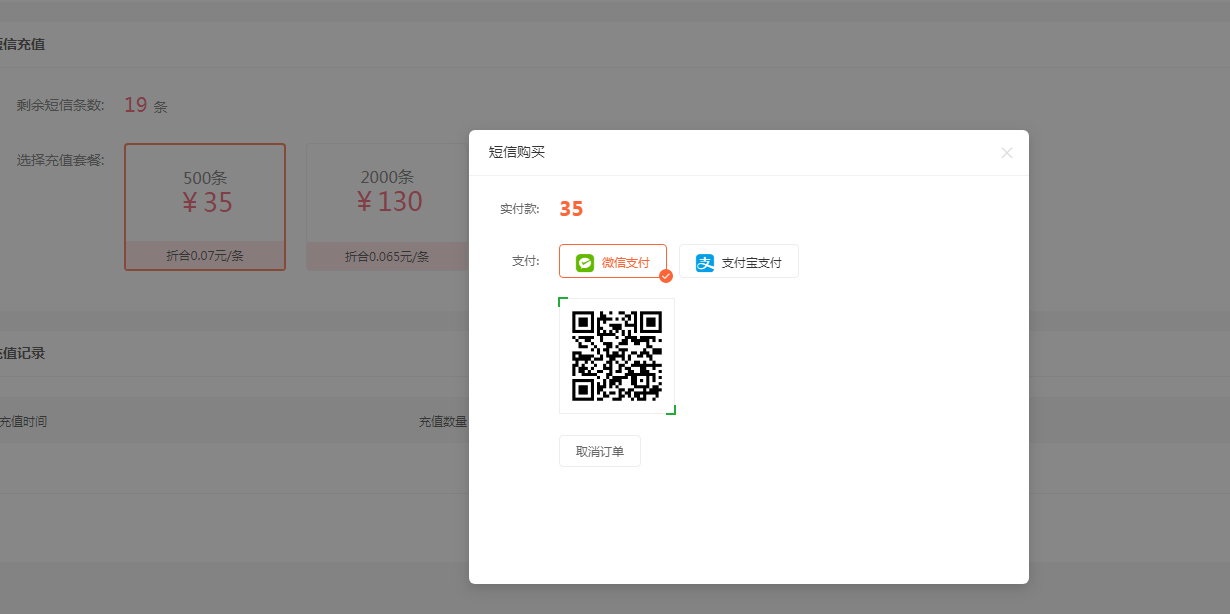Select WeChat Pay payment option
Viewport: 1230px width, 614px height.
pos(613,262)
